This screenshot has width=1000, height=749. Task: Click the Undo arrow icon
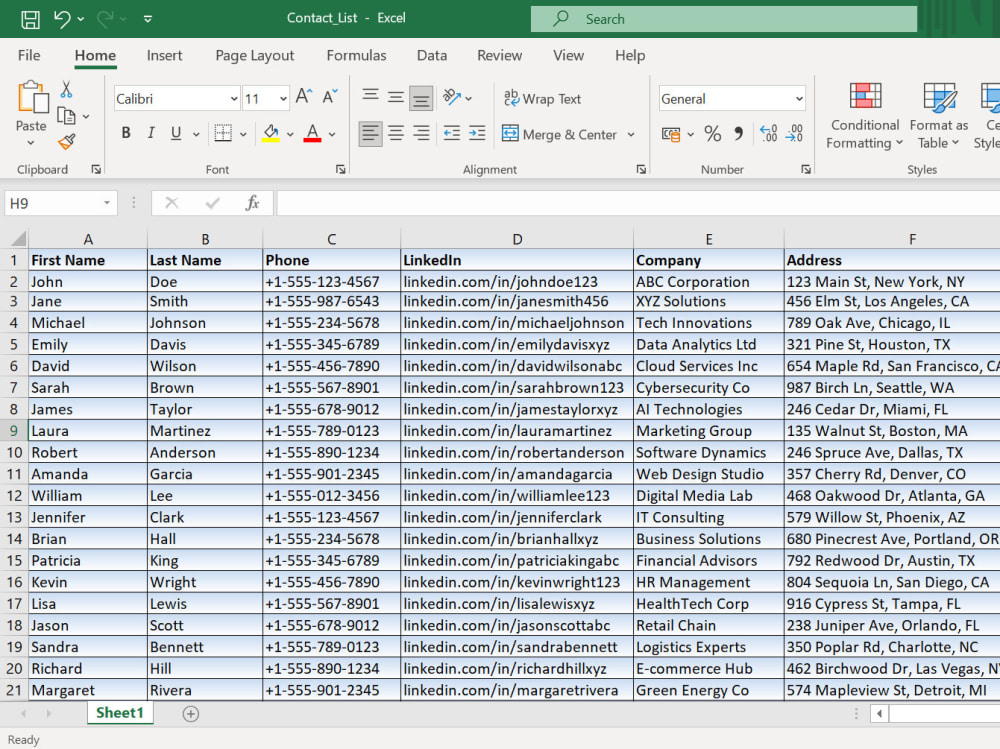tap(62, 19)
